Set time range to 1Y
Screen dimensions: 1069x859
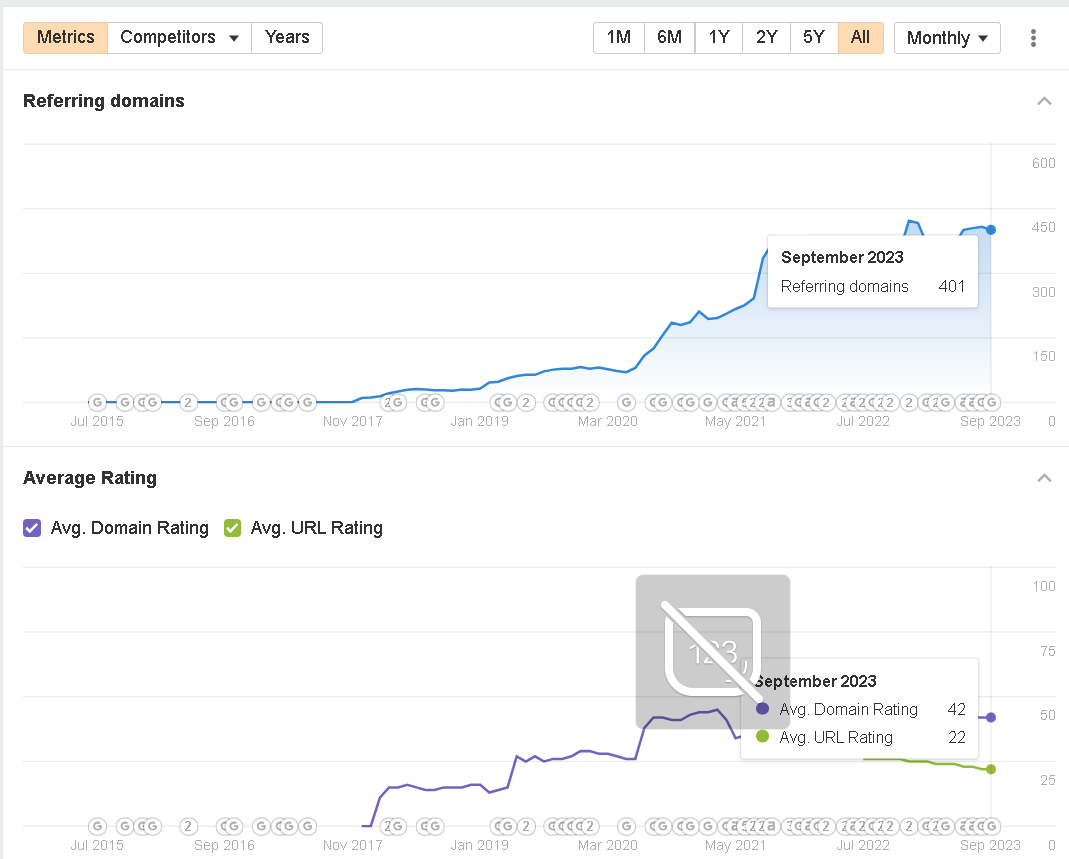coord(718,37)
